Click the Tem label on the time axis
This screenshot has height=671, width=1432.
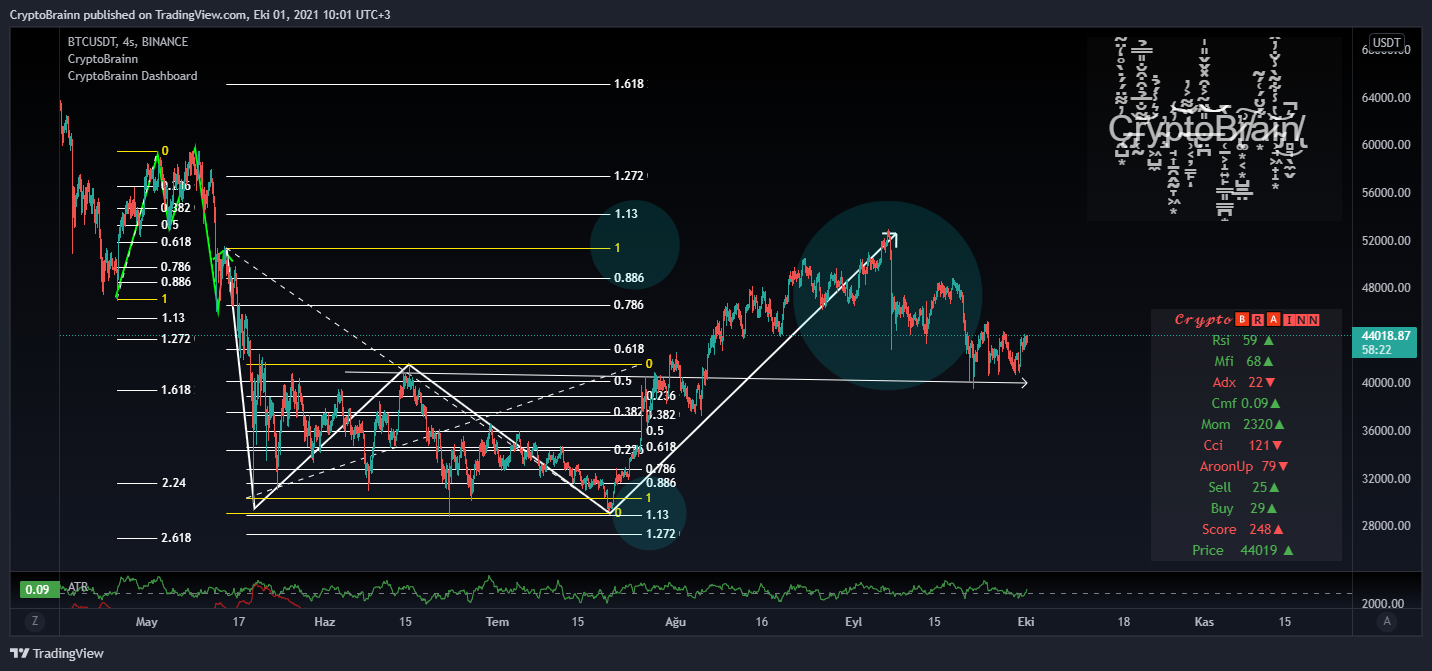click(497, 622)
